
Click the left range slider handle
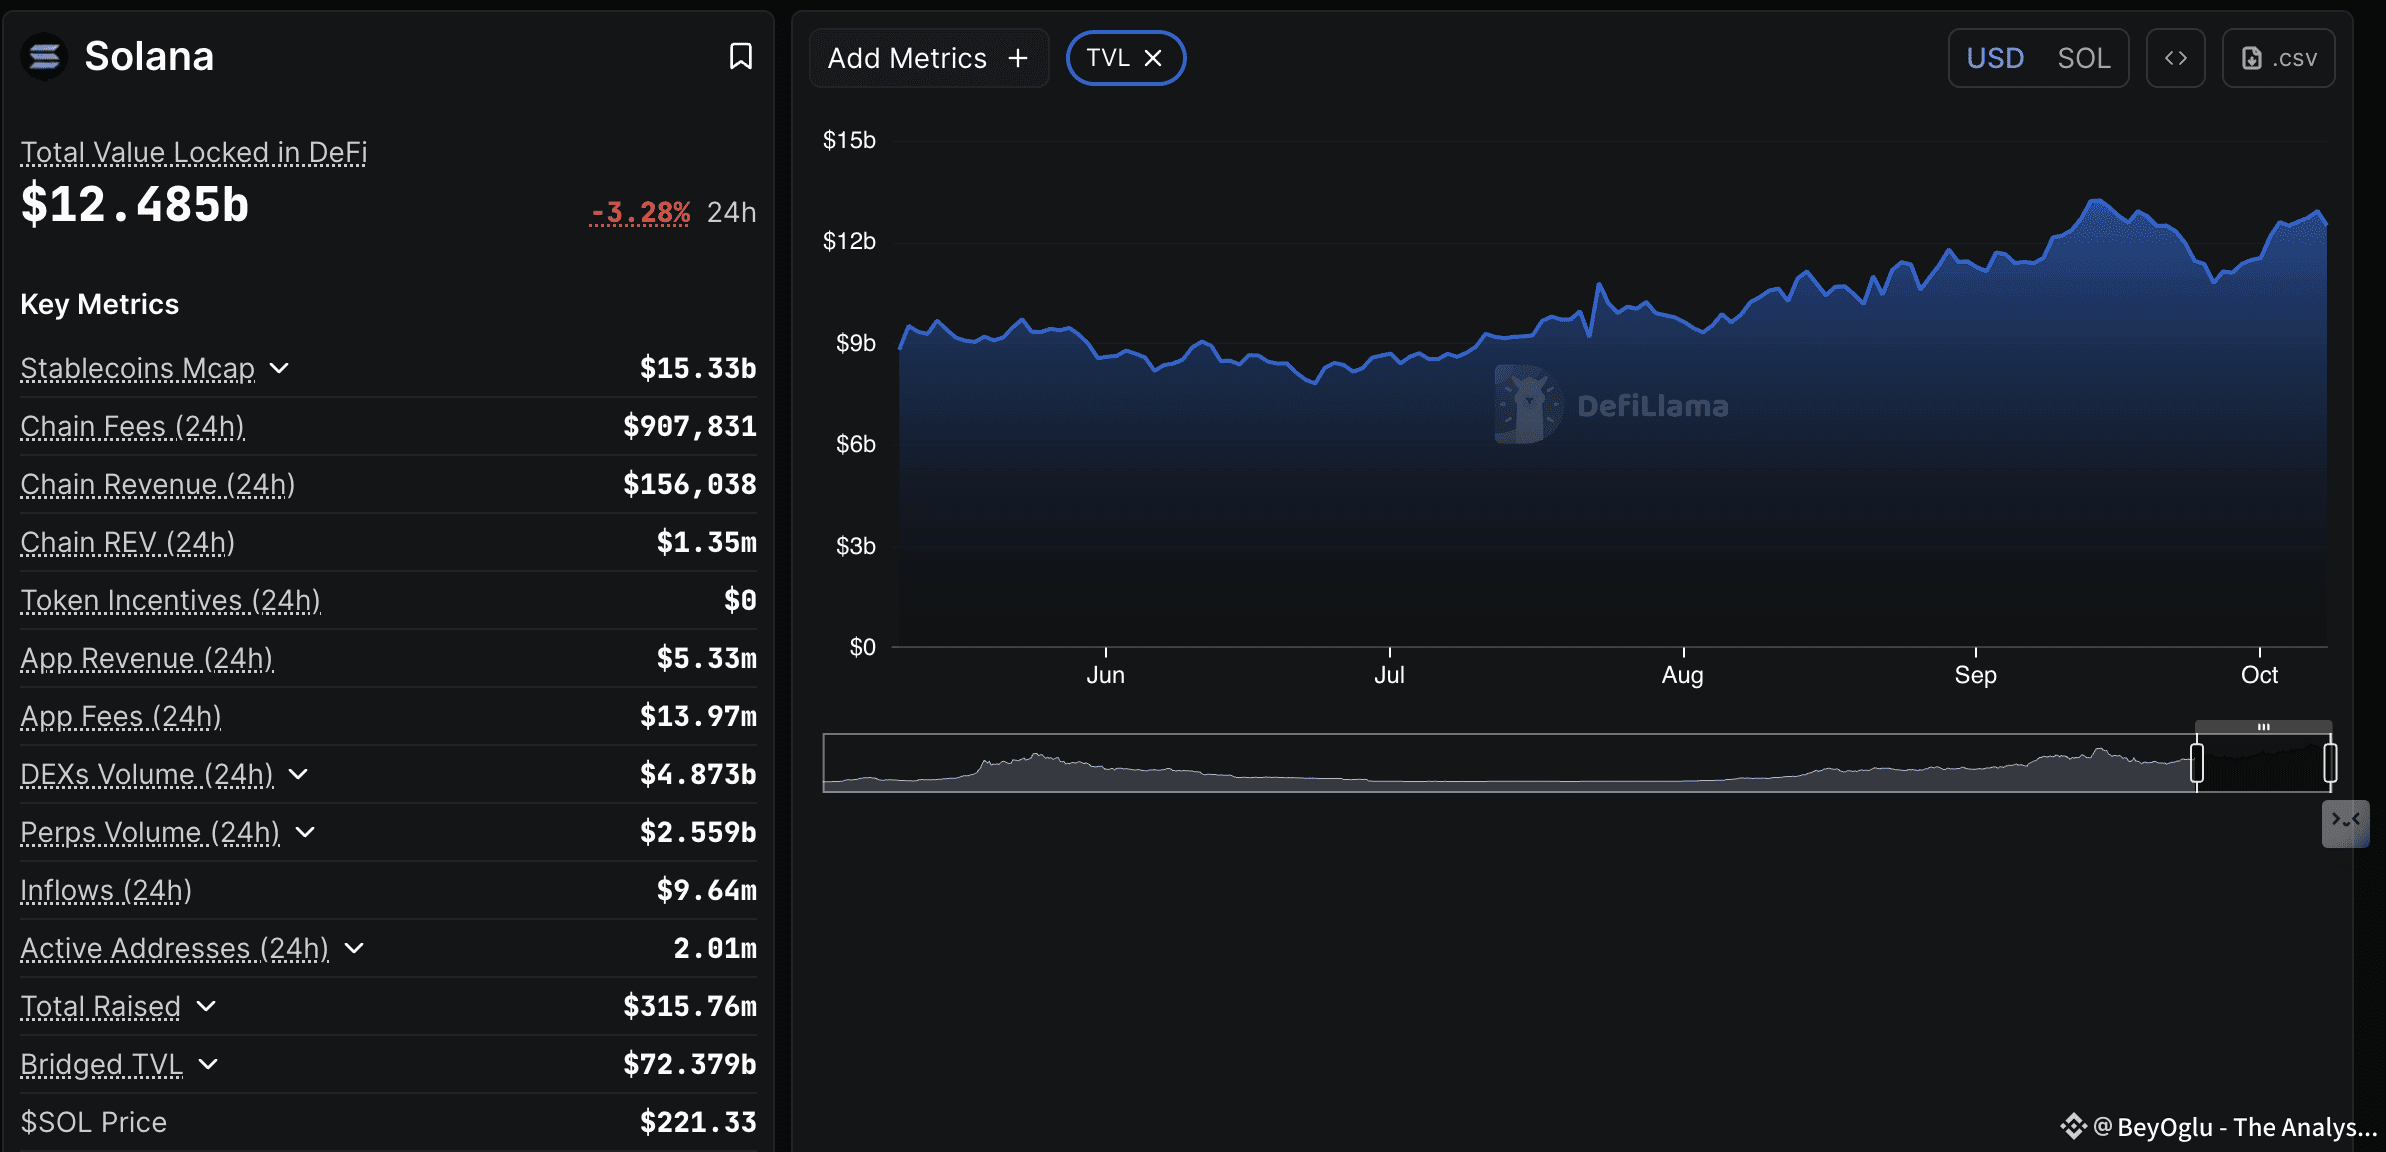(2197, 763)
